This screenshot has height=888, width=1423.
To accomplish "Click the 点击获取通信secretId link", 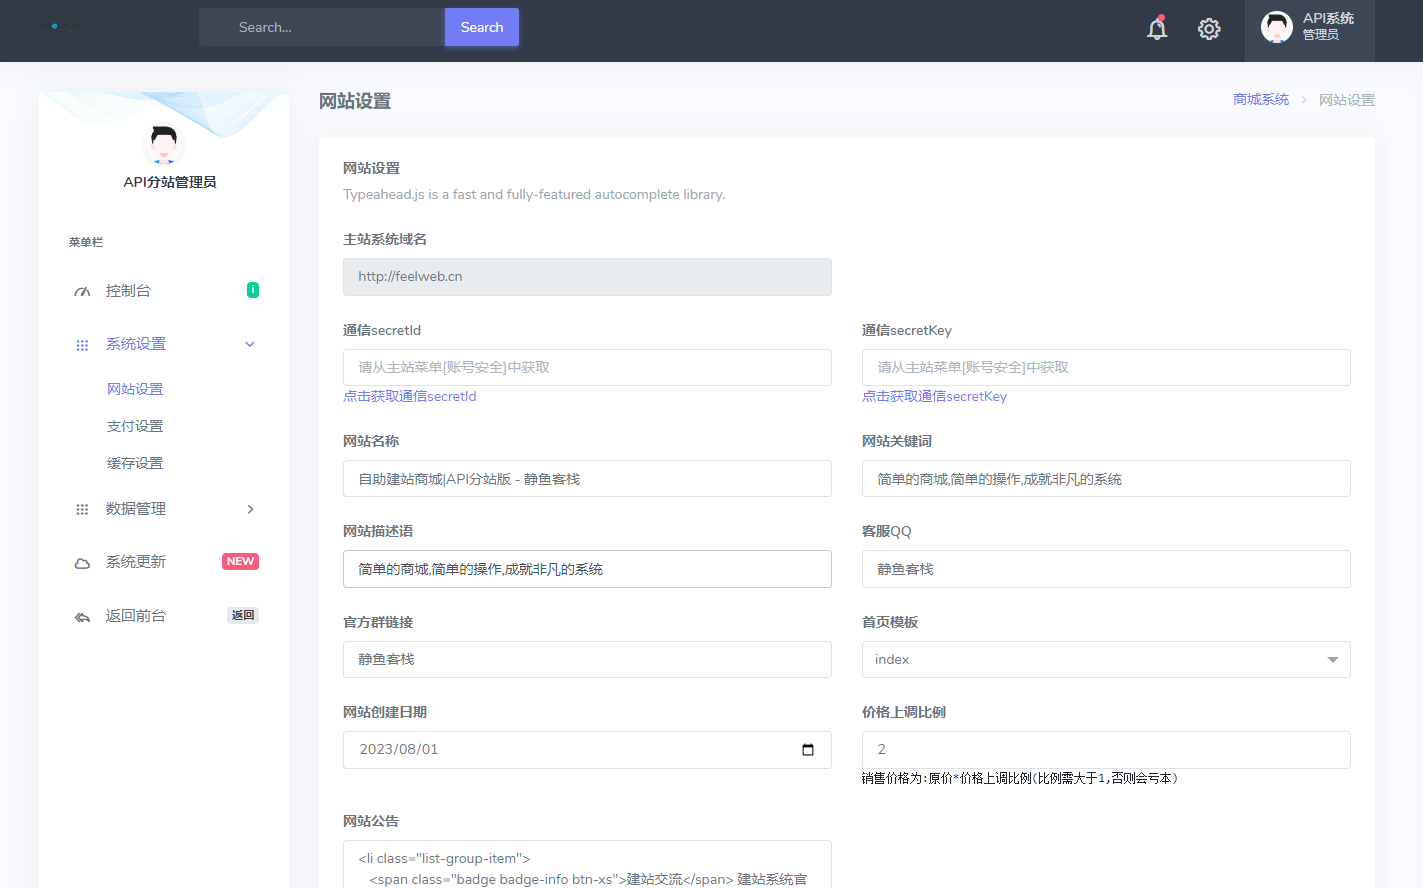I will tap(409, 397).
